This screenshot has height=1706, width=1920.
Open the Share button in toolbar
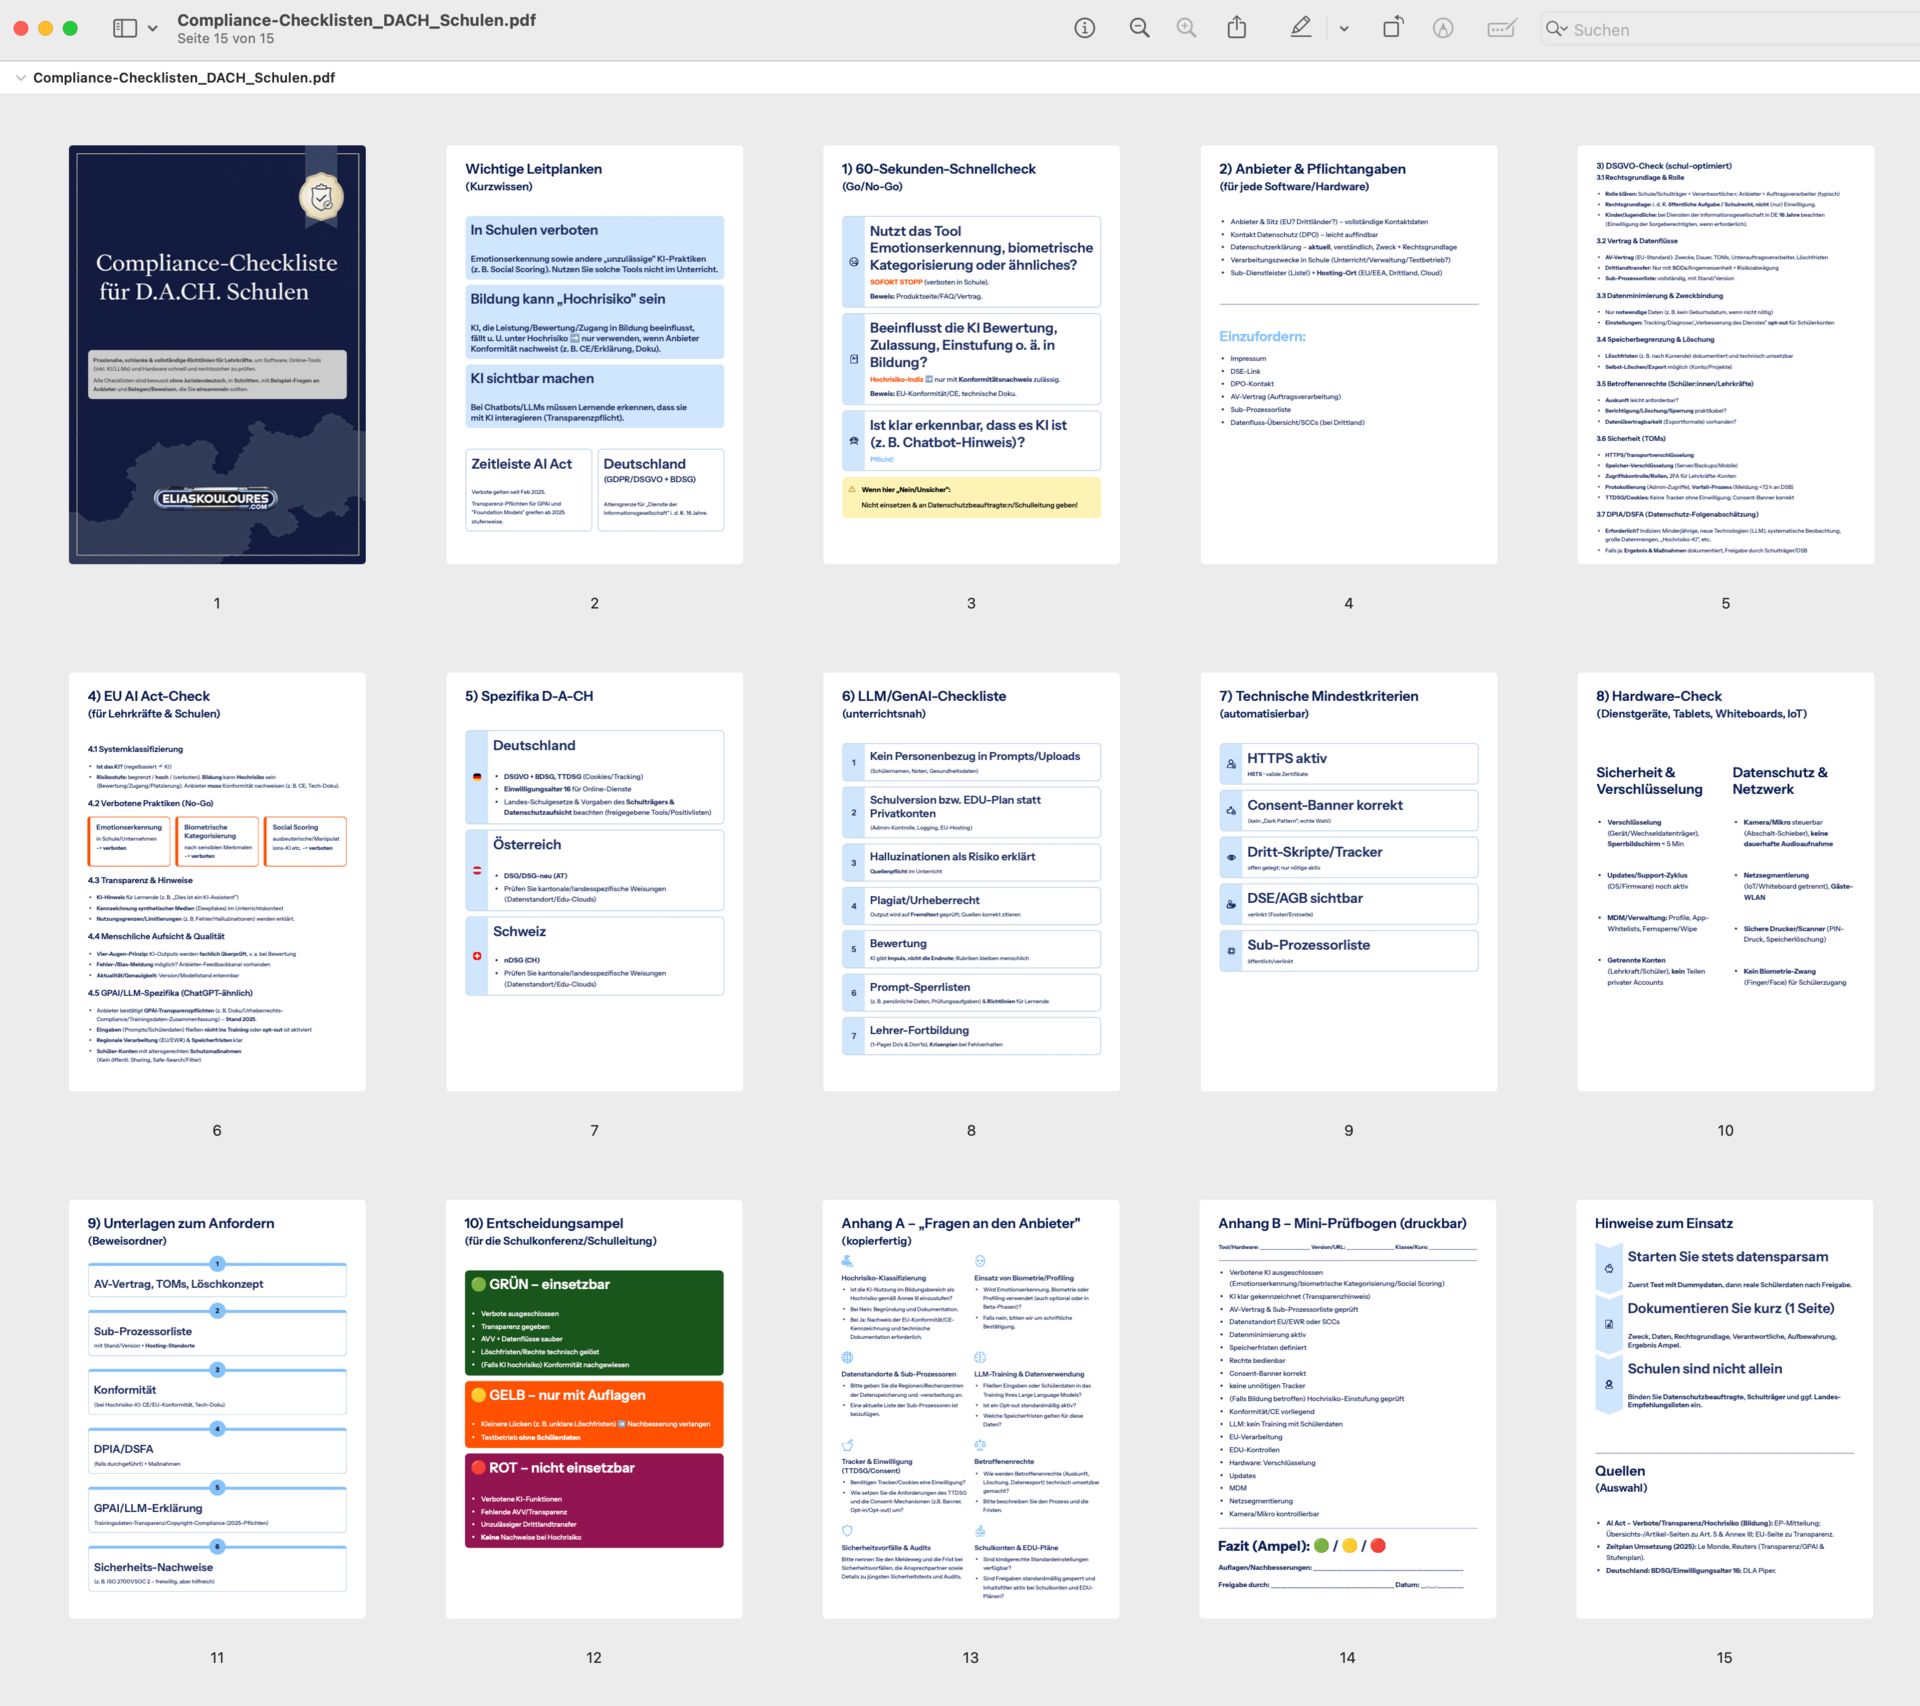(1237, 28)
